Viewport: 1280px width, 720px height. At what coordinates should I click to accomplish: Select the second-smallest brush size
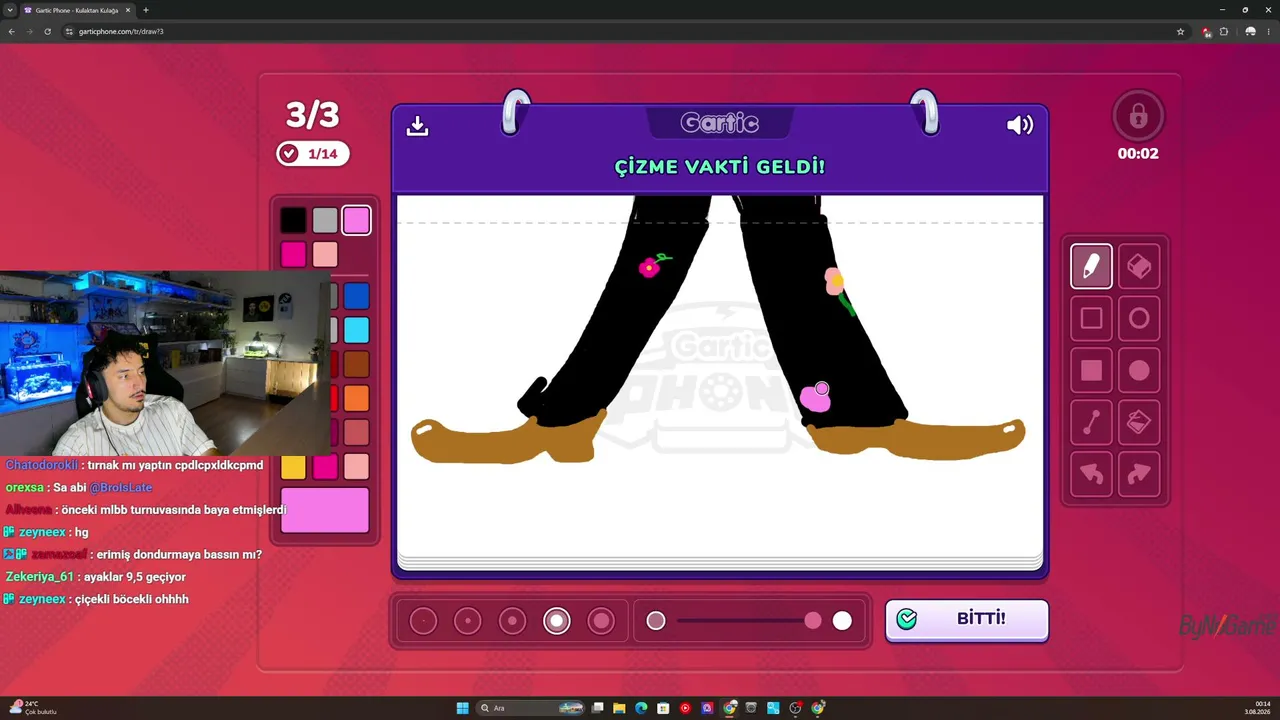click(467, 621)
